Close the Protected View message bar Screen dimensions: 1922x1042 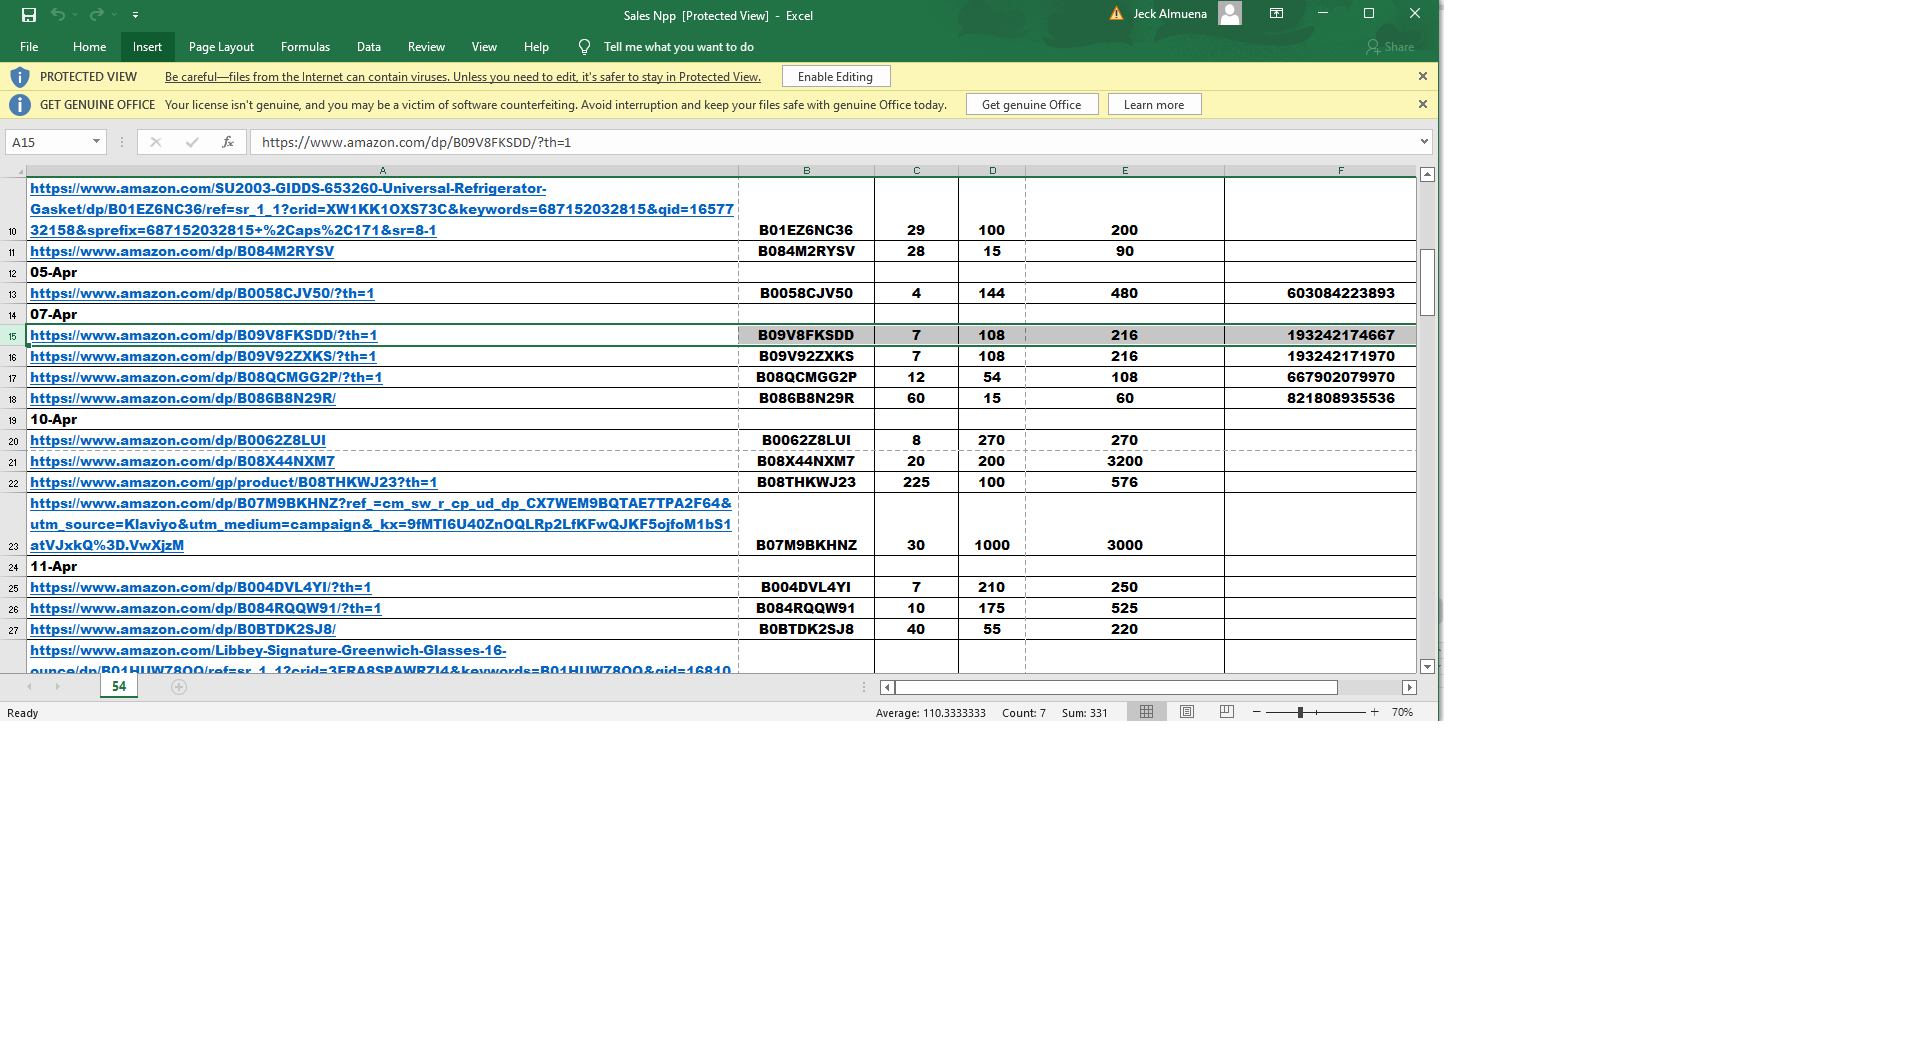pyautogui.click(x=1422, y=76)
